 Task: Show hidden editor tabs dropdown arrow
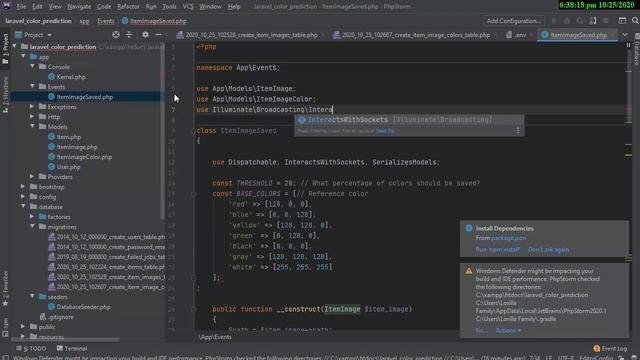[625, 35]
